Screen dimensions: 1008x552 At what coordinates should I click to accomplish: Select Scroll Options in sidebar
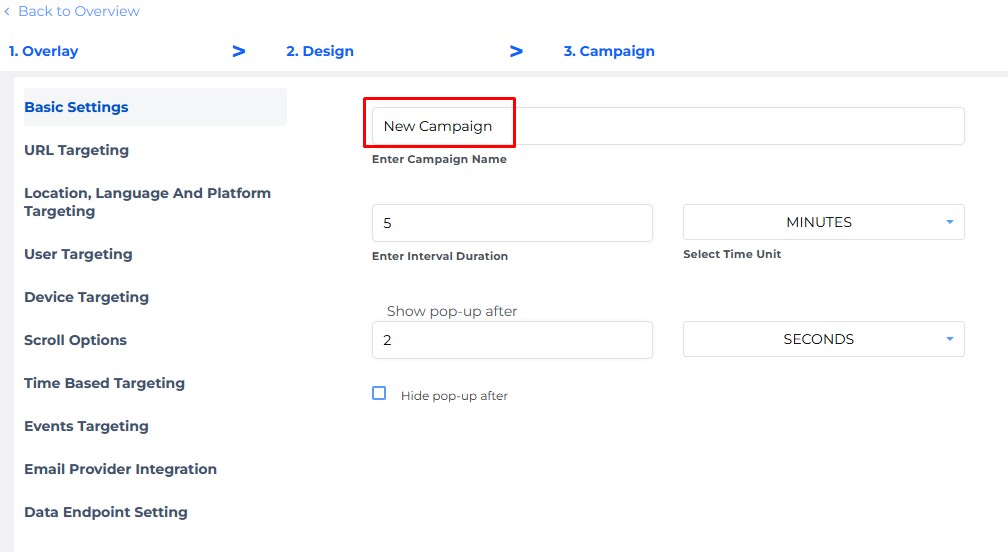75,340
